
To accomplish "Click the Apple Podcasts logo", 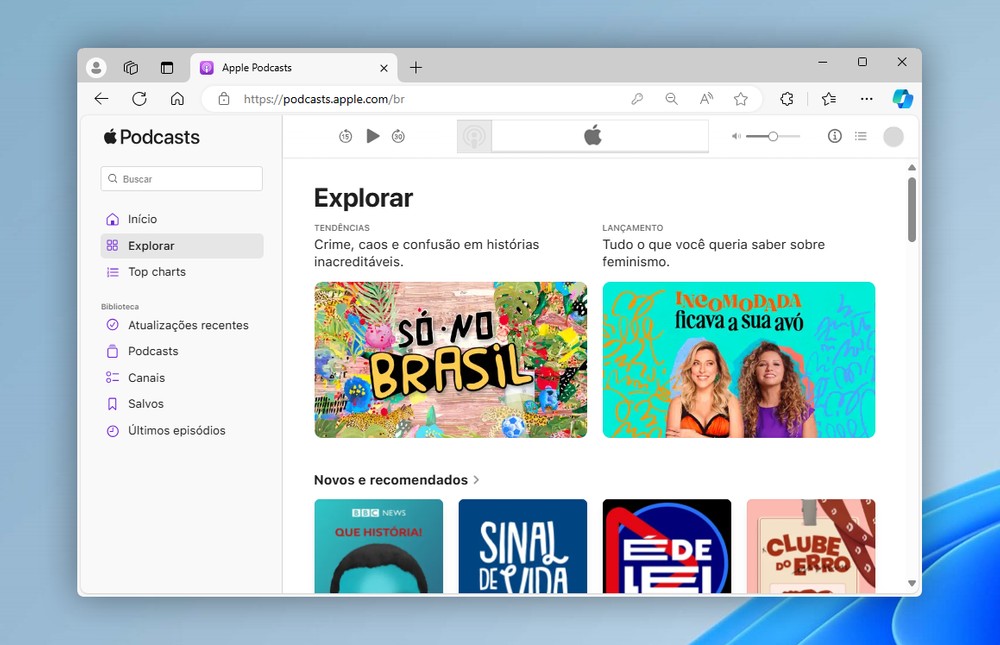I will [x=152, y=137].
